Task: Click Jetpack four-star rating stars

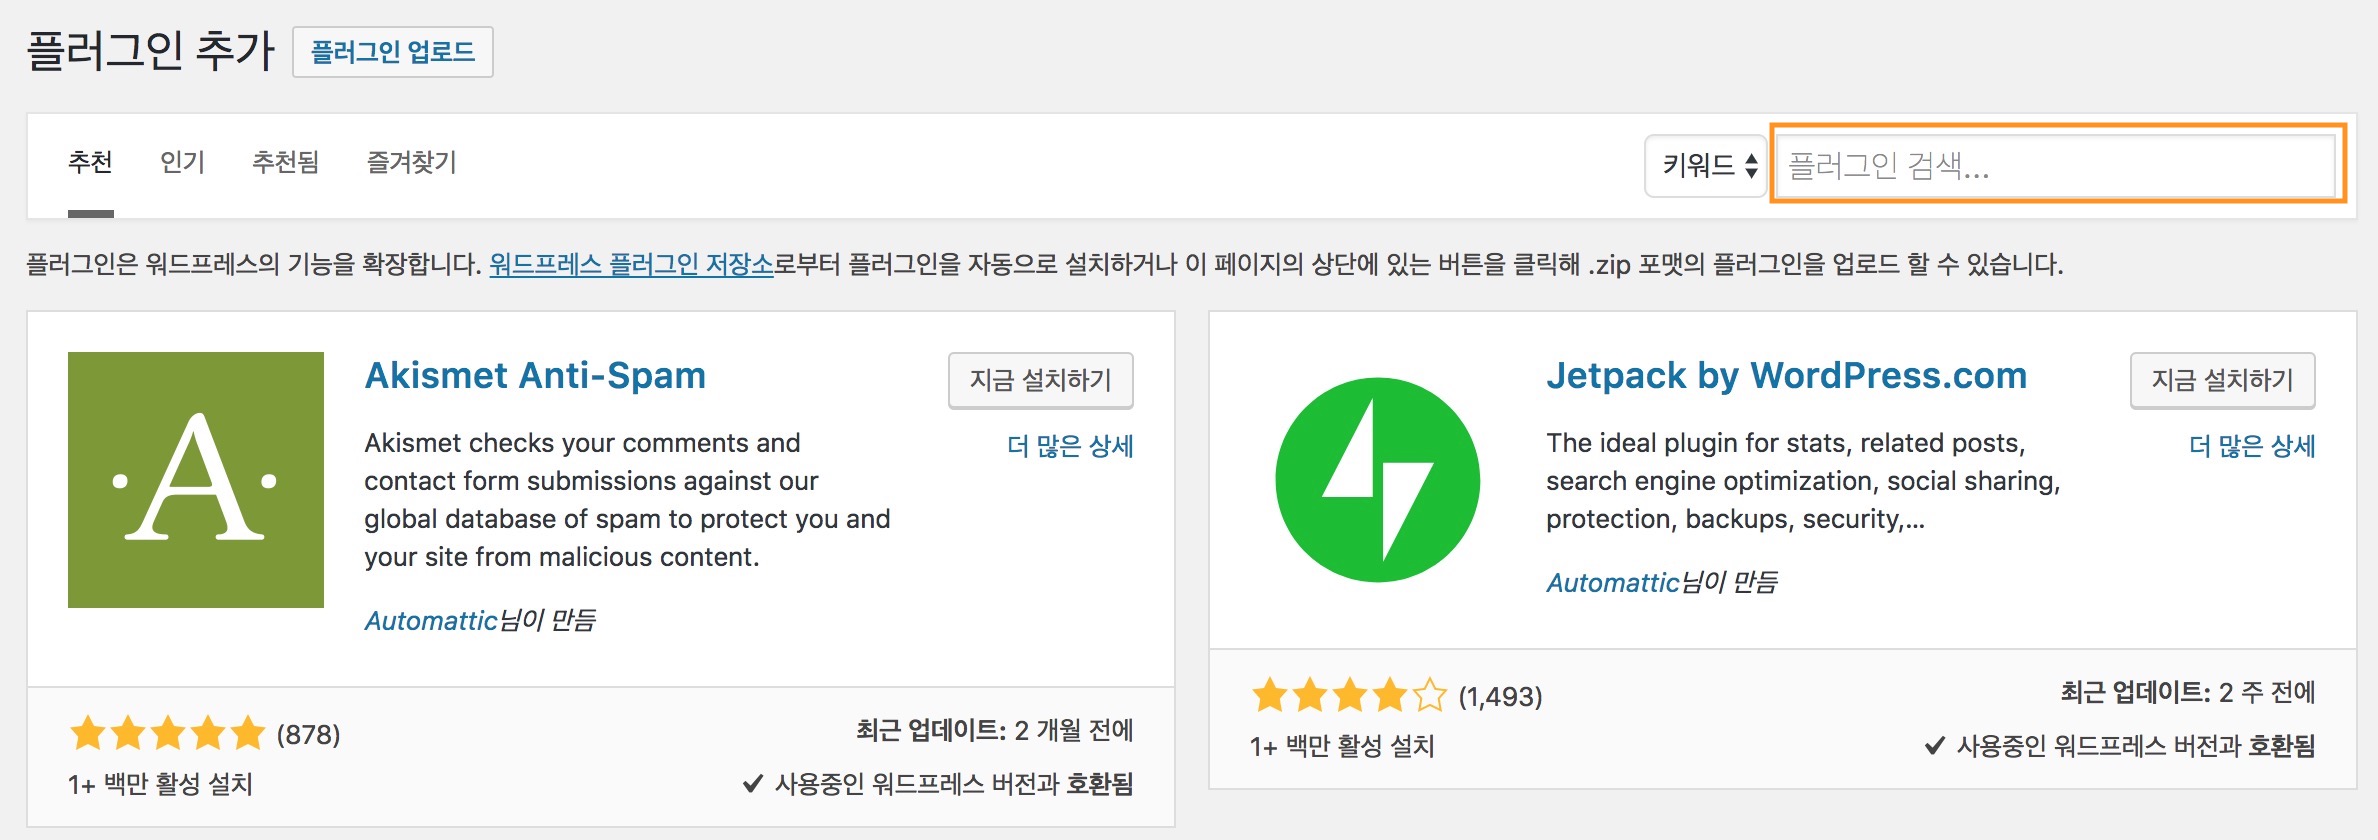Action: (x=1349, y=695)
